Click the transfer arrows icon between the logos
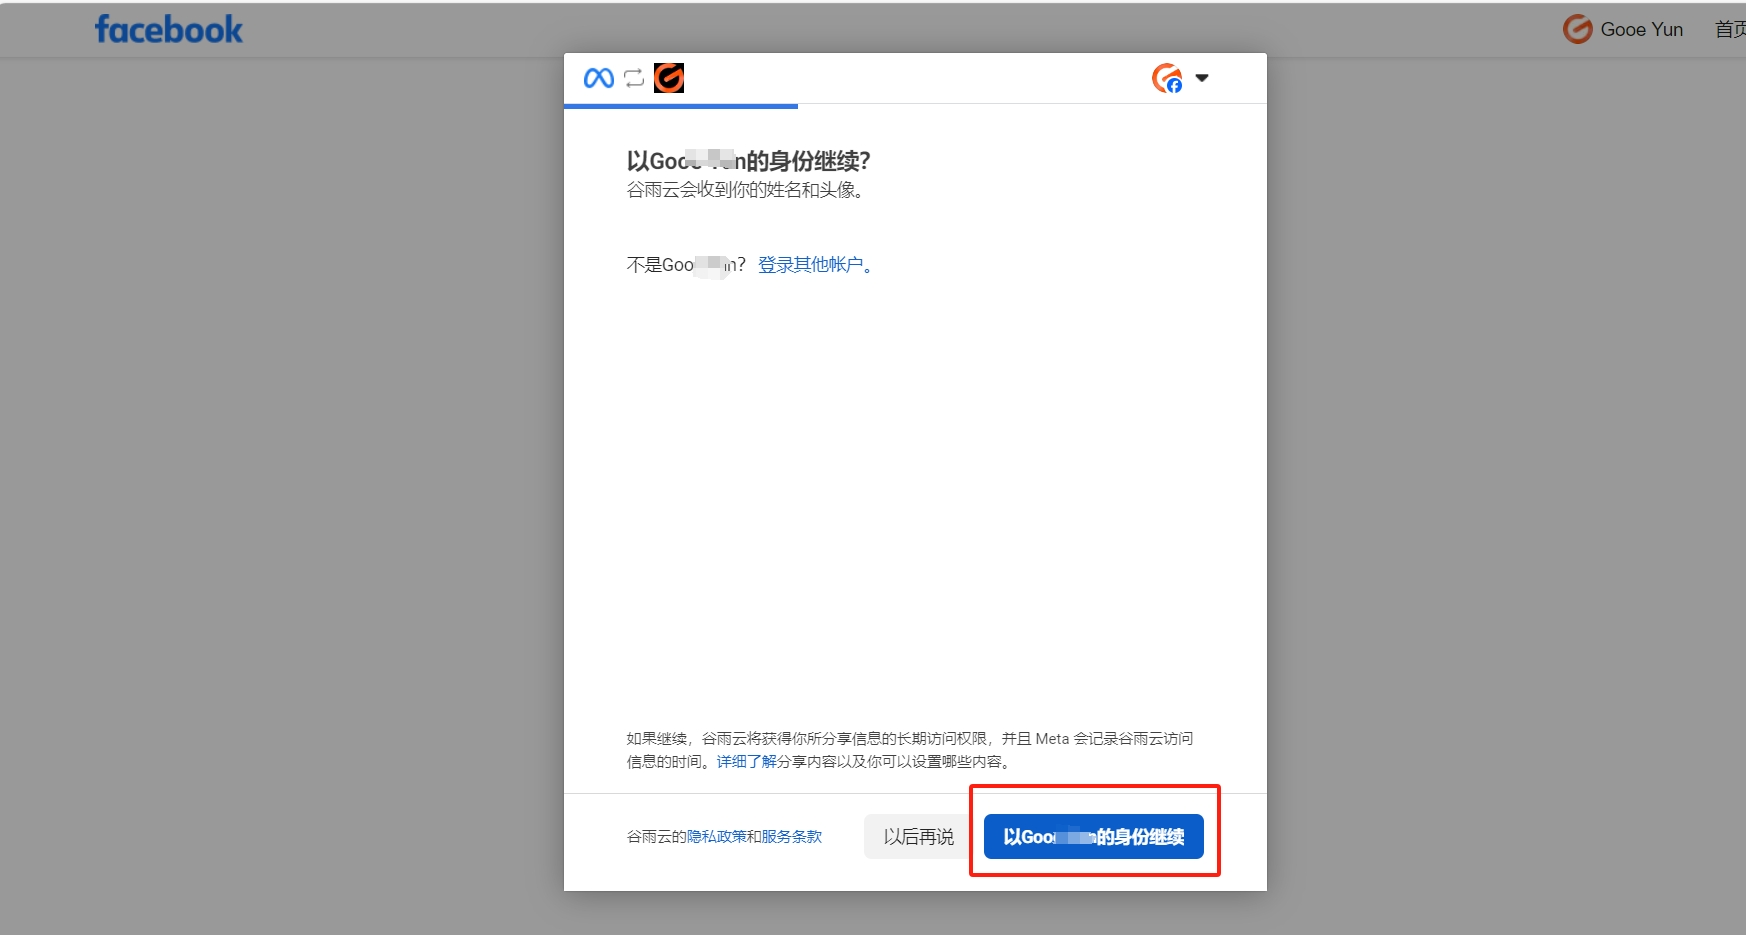This screenshot has width=1746, height=935. click(x=632, y=77)
